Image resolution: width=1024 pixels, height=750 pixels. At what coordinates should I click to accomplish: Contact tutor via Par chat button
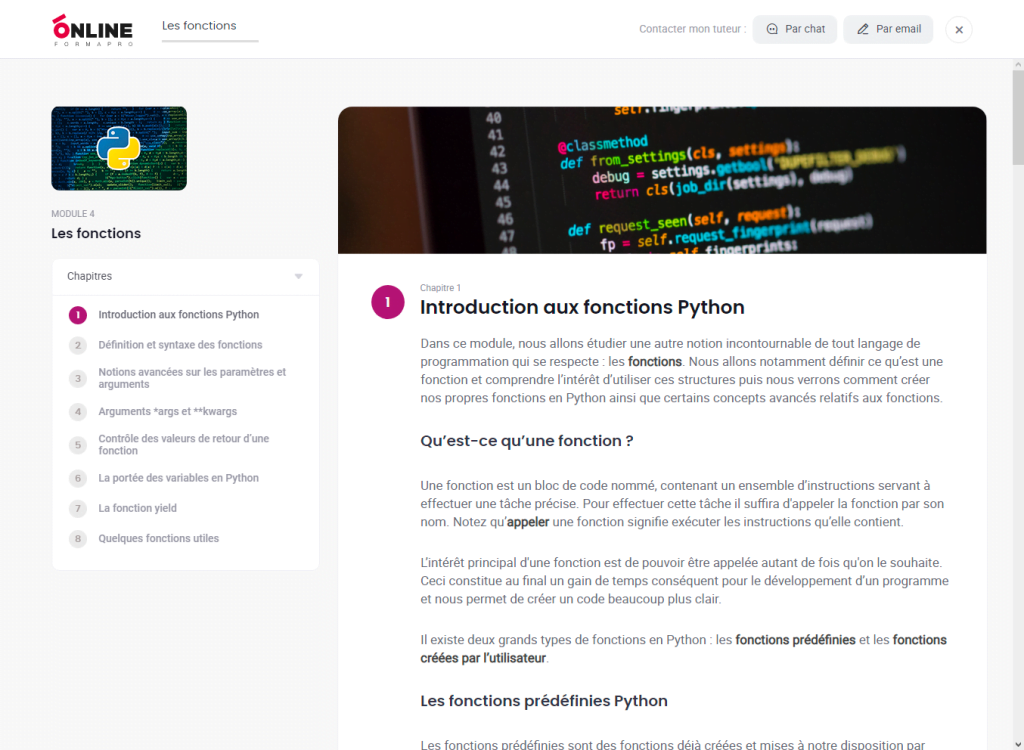[x=795, y=29]
